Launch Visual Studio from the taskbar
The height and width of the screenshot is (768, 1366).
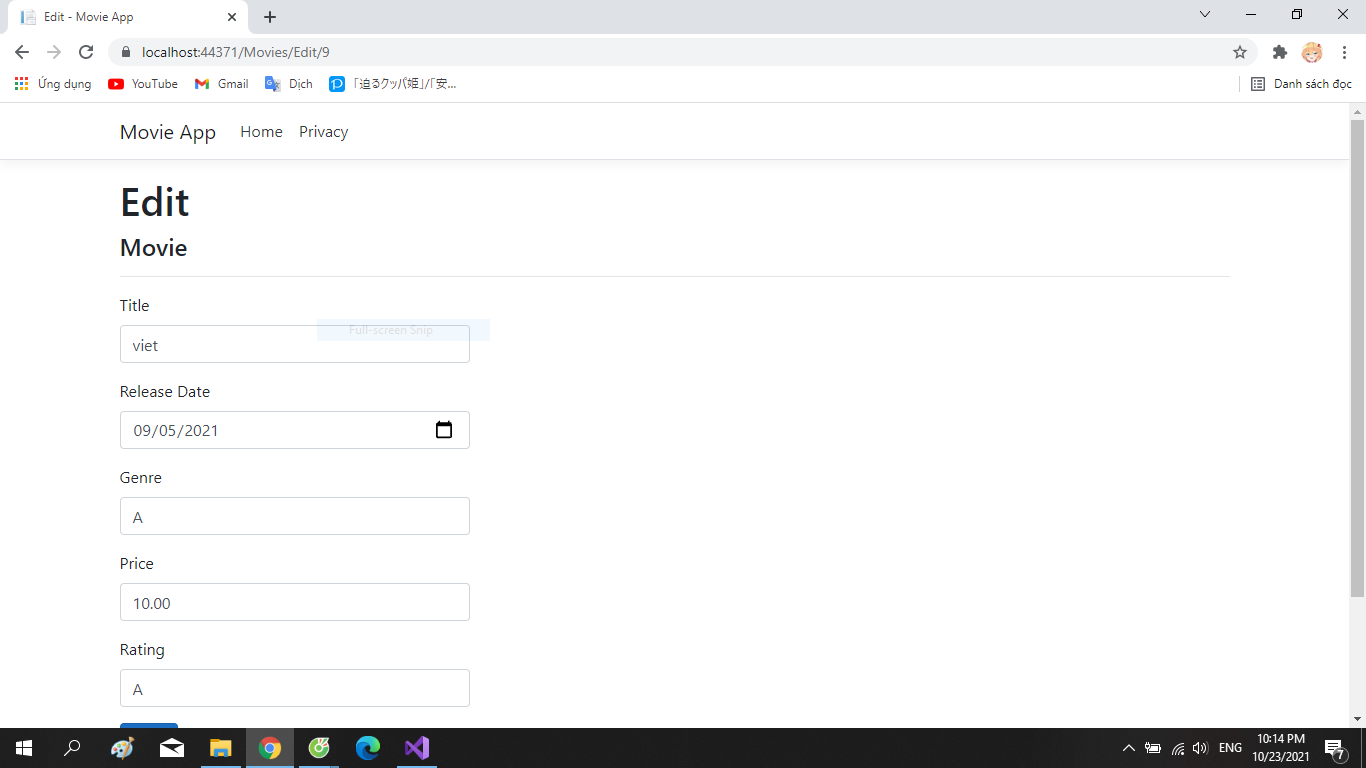(416, 747)
